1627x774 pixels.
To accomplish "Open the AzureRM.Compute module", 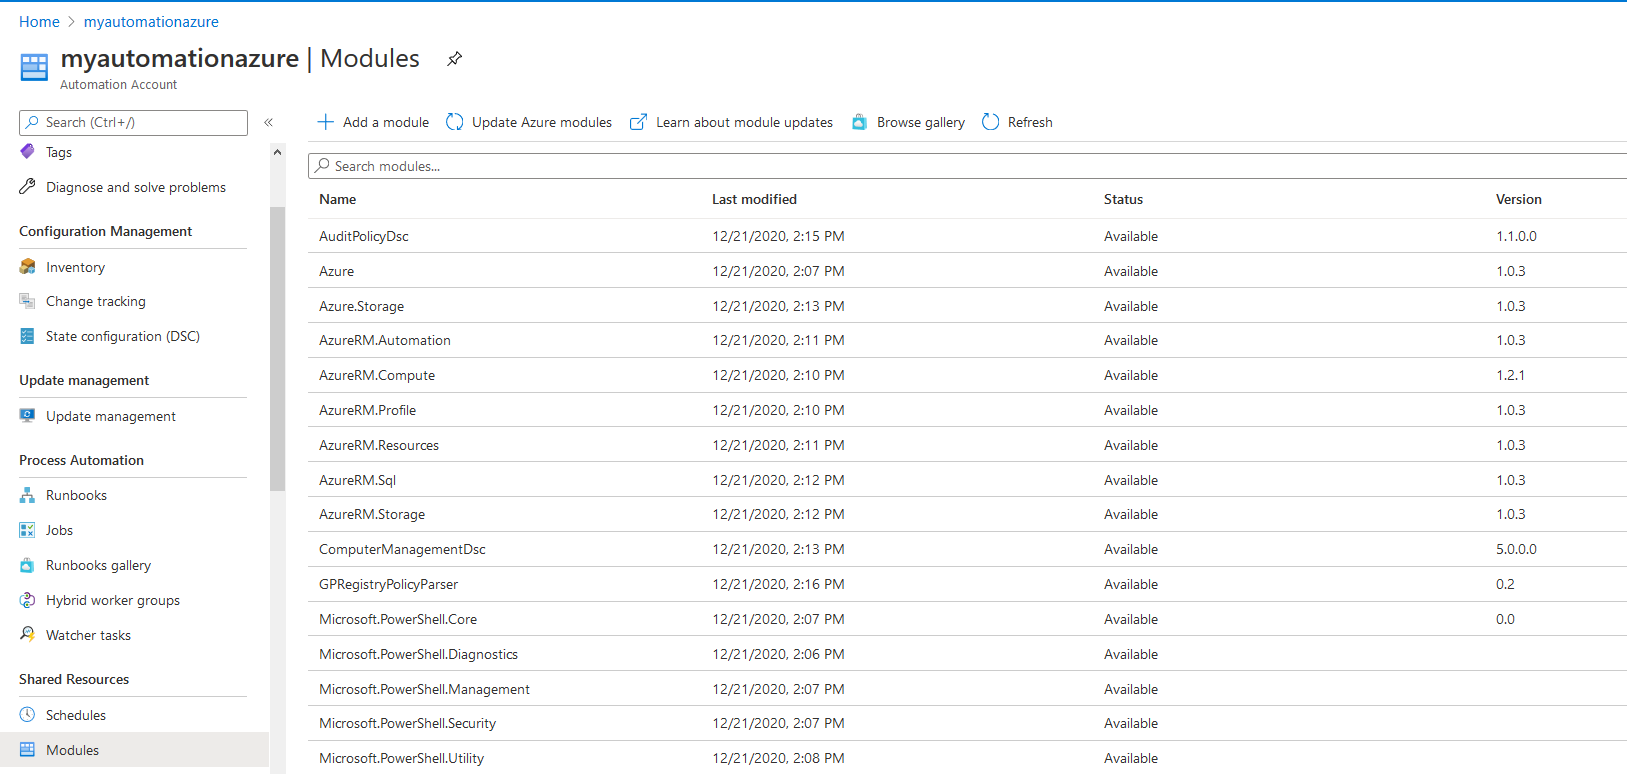I will point(377,375).
